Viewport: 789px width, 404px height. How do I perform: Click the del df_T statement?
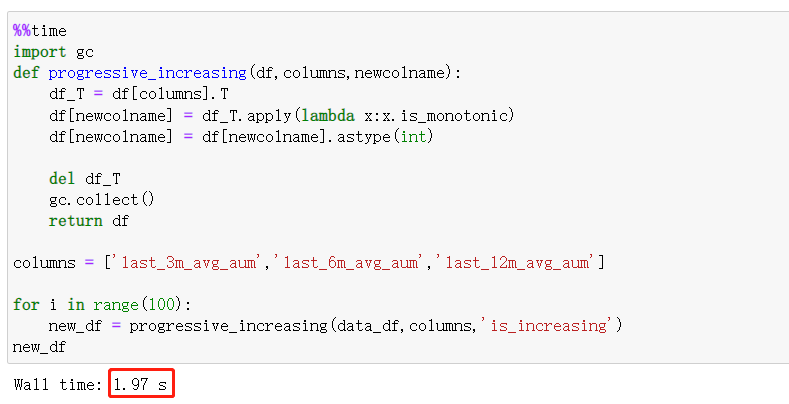84,179
